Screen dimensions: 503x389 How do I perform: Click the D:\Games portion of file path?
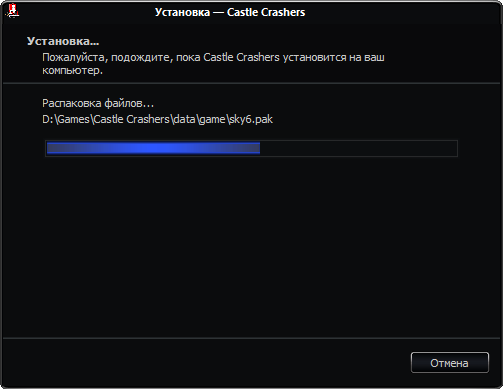[66, 119]
